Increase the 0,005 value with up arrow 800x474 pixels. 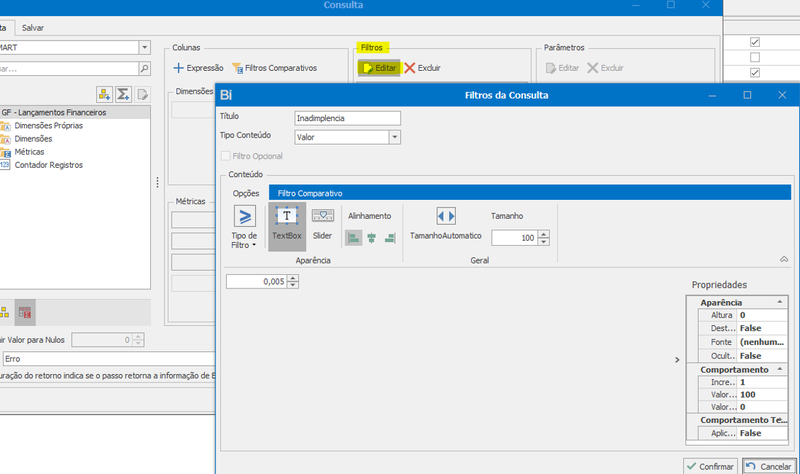tap(293, 278)
